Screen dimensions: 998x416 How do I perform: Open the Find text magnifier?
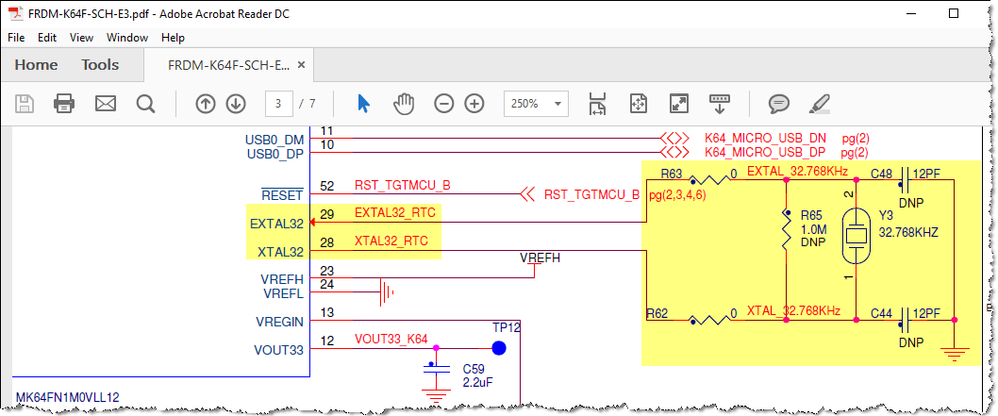146,103
